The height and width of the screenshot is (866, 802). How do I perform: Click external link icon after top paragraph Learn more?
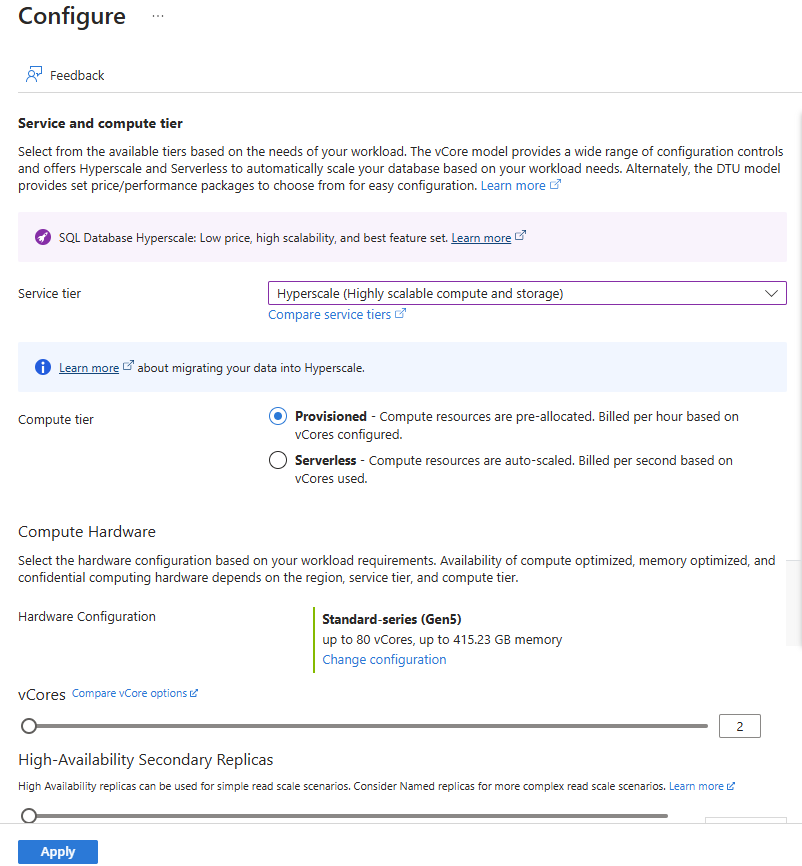(x=556, y=184)
